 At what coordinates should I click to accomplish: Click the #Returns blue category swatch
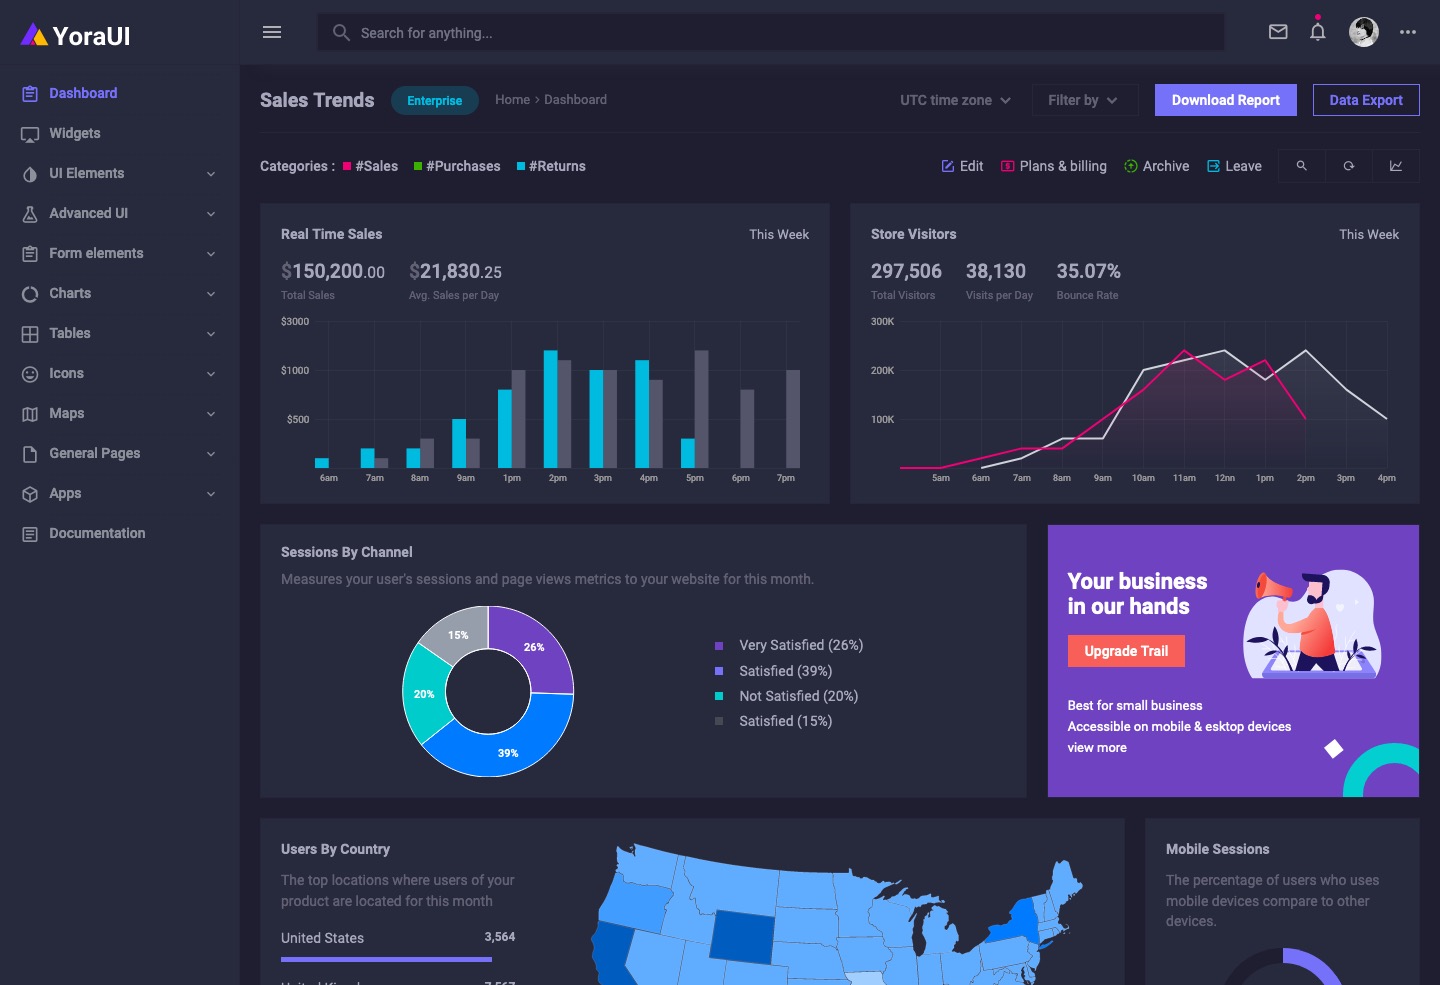click(x=521, y=166)
